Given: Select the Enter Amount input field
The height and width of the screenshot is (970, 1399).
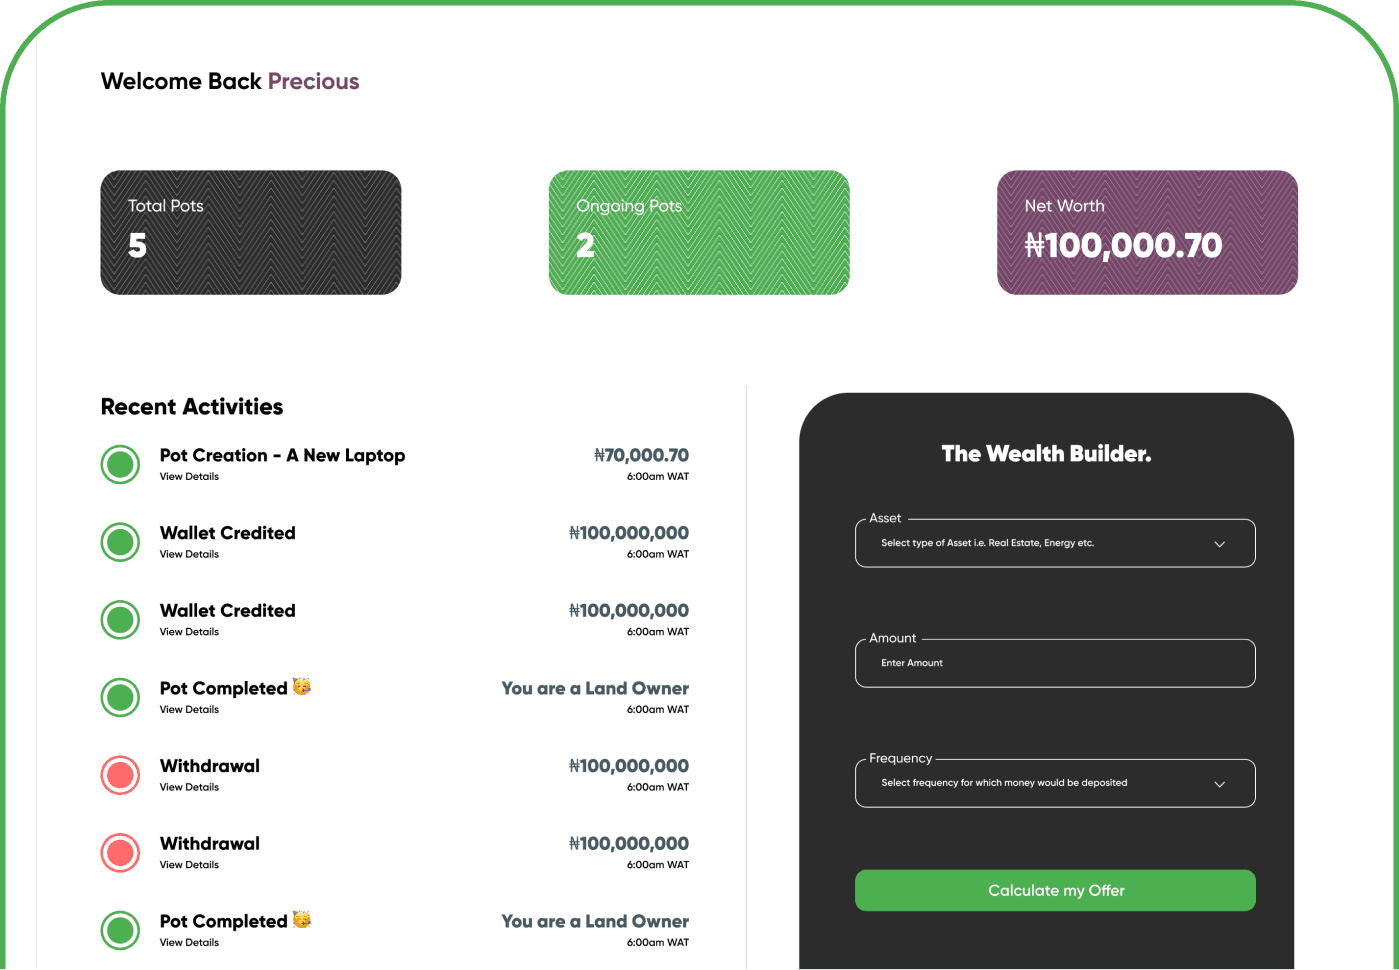Looking at the screenshot, I should 1055,663.
